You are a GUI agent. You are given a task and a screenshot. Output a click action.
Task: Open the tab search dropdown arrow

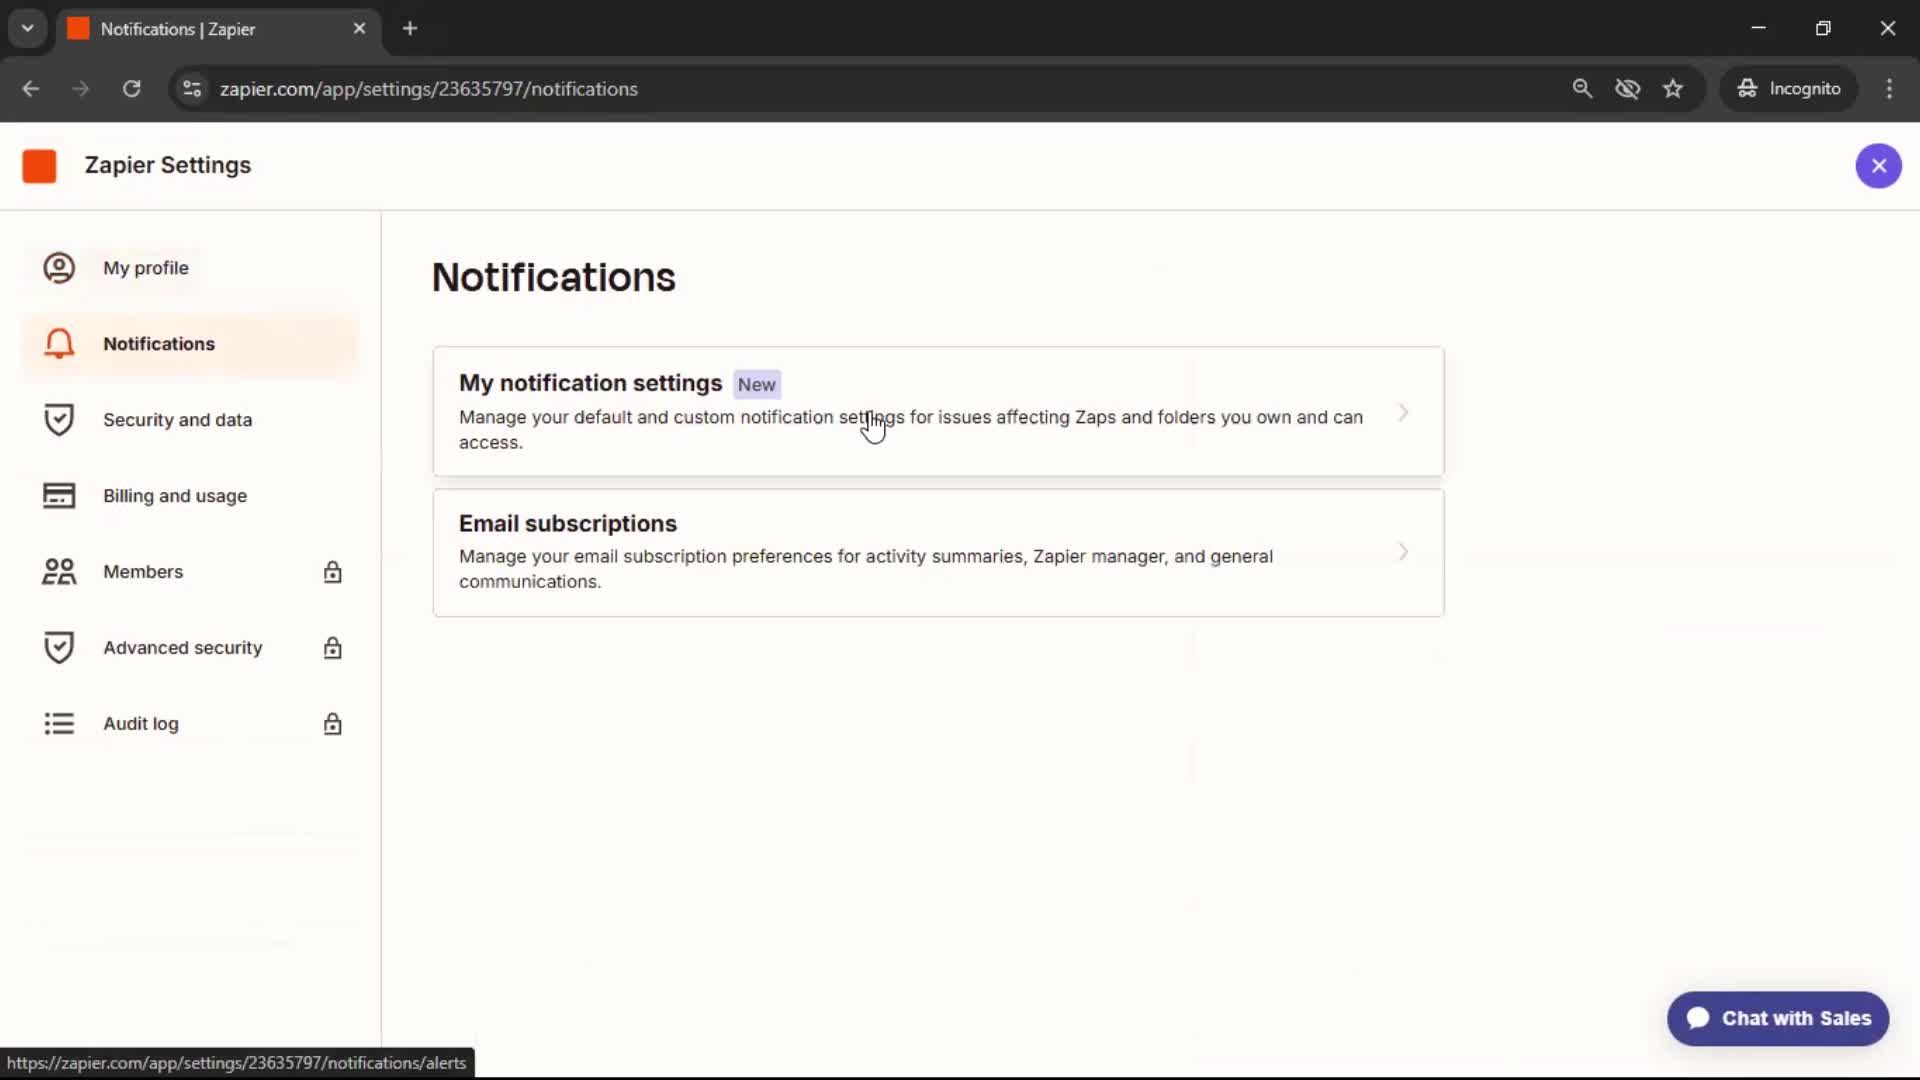[x=28, y=29]
